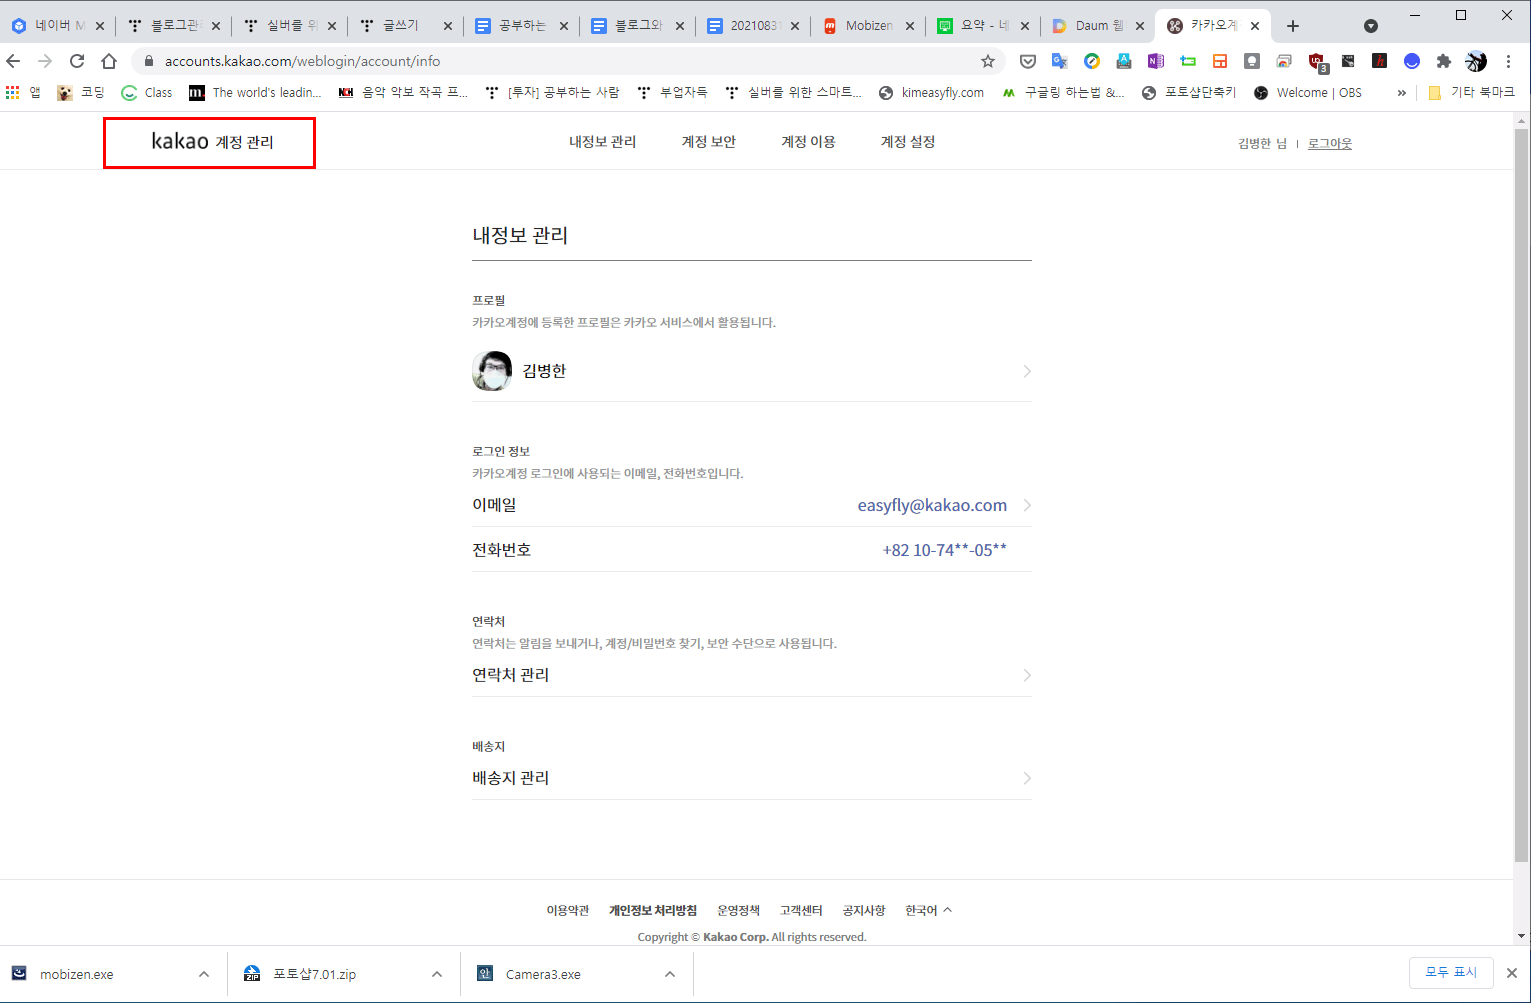Go back to the previous page

point(13,61)
